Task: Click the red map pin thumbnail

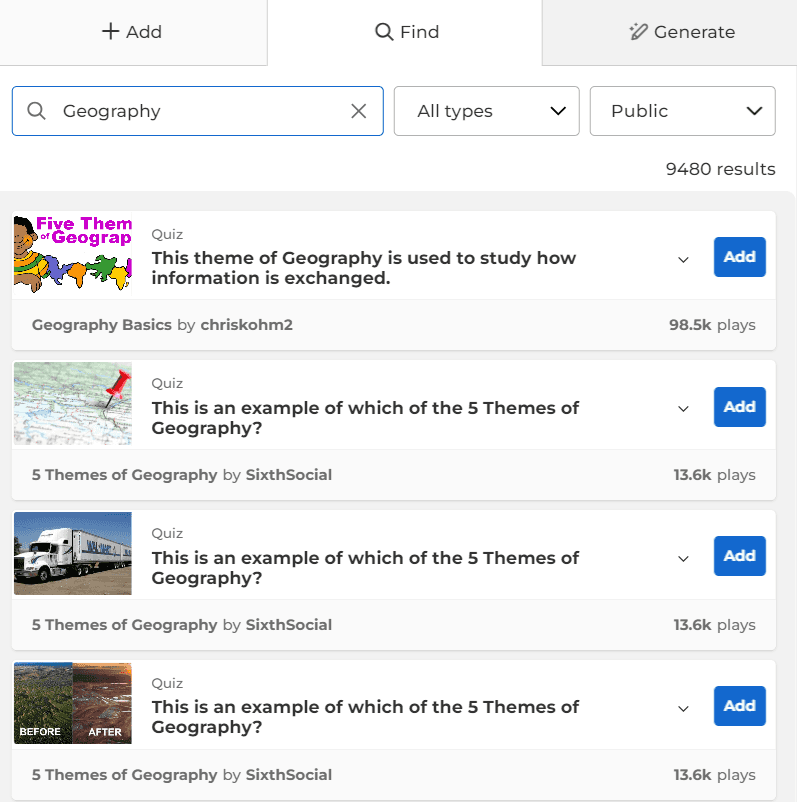Action: pos(73,404)
